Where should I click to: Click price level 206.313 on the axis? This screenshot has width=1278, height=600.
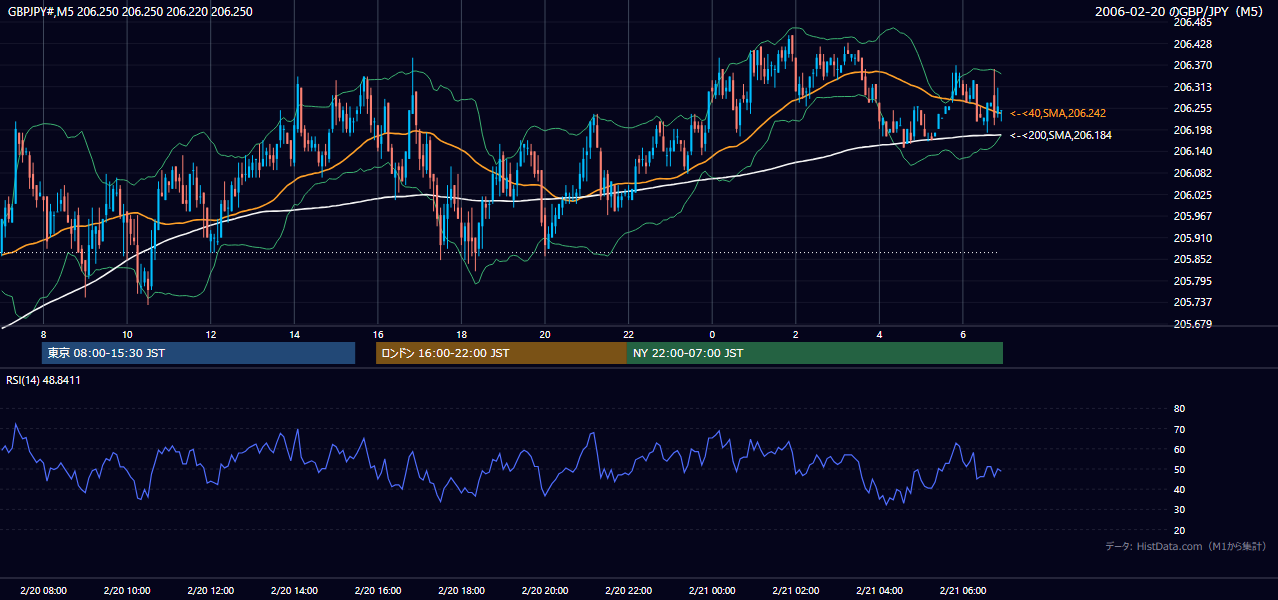click(1192, 87)
